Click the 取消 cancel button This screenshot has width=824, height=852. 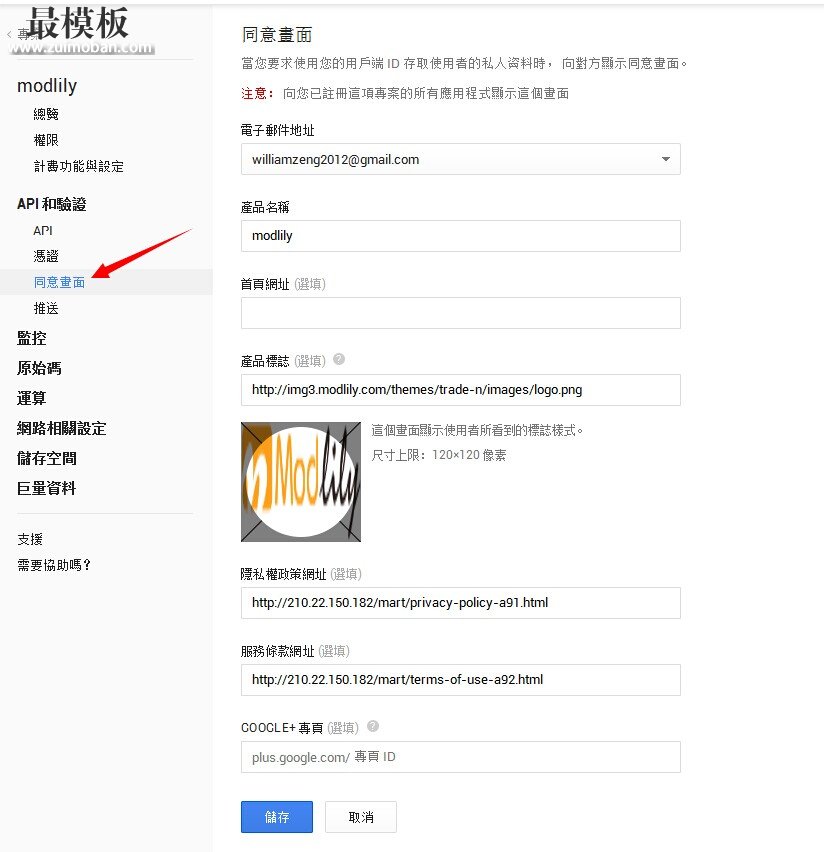(361, 817)
